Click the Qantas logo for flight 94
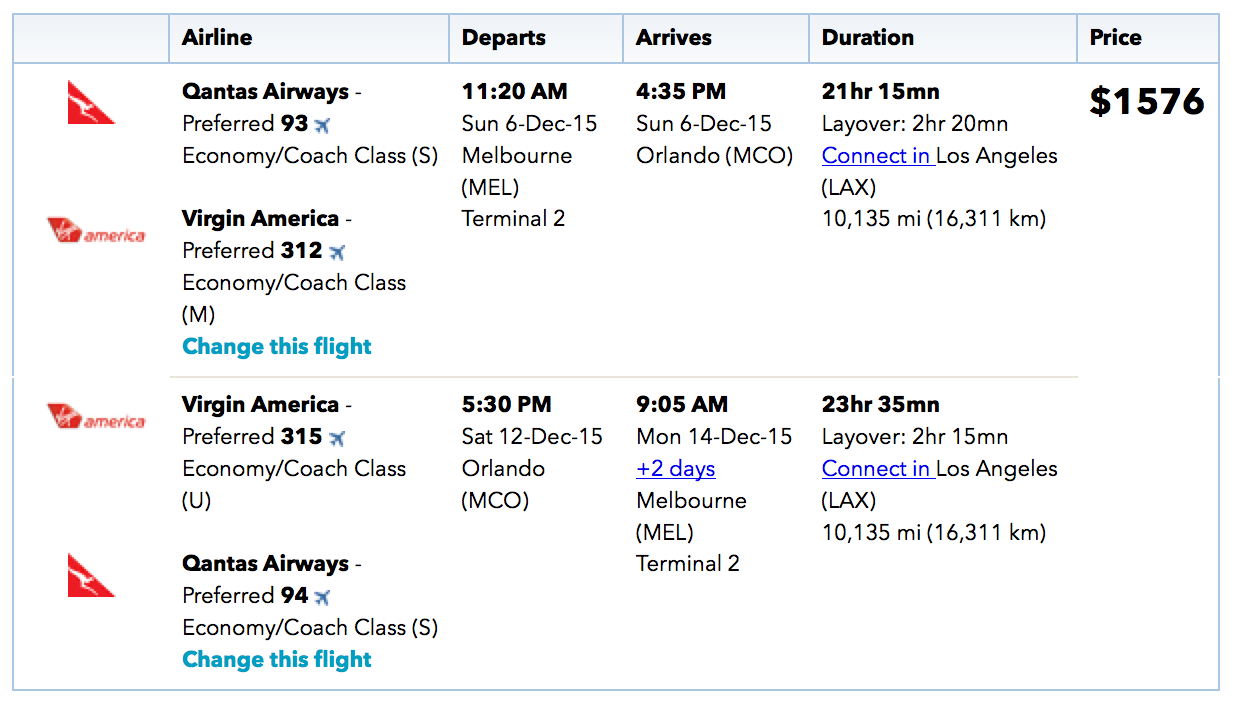The width and height of the screenshot is (1240, 712). [91, 575]
